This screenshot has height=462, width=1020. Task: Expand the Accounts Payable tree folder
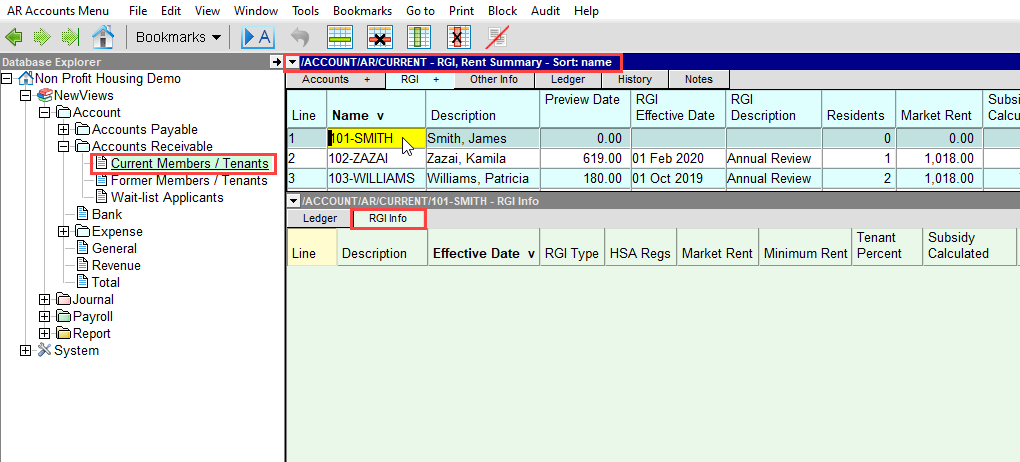(x=63, y=130)
